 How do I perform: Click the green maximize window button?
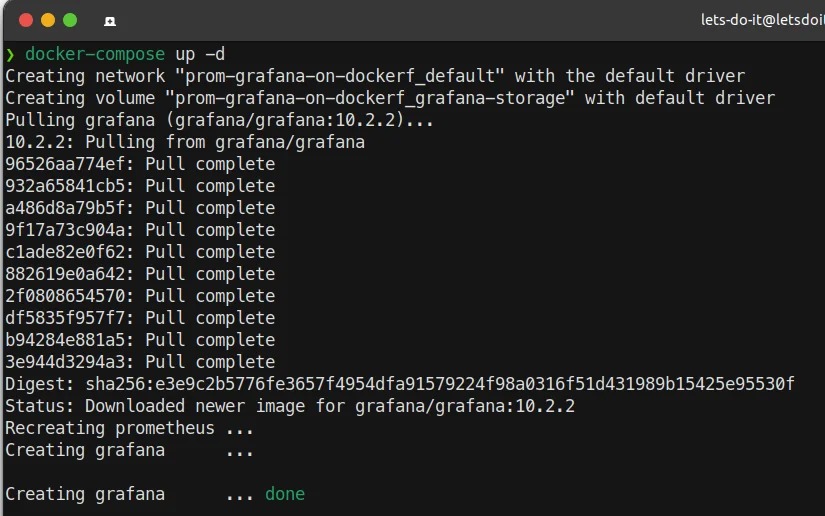(x=69, y=20)
